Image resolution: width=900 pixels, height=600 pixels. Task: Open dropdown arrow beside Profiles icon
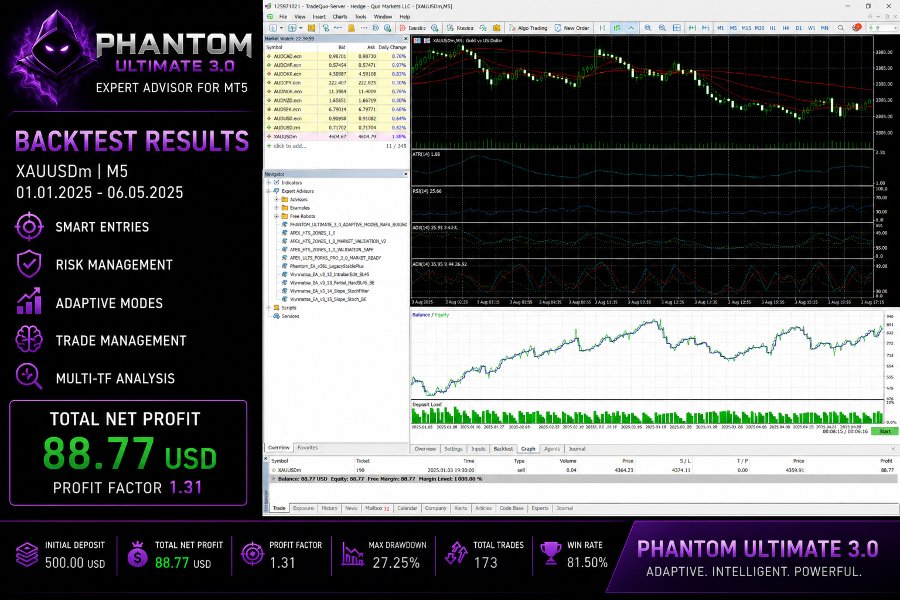[x=301, y=28]
